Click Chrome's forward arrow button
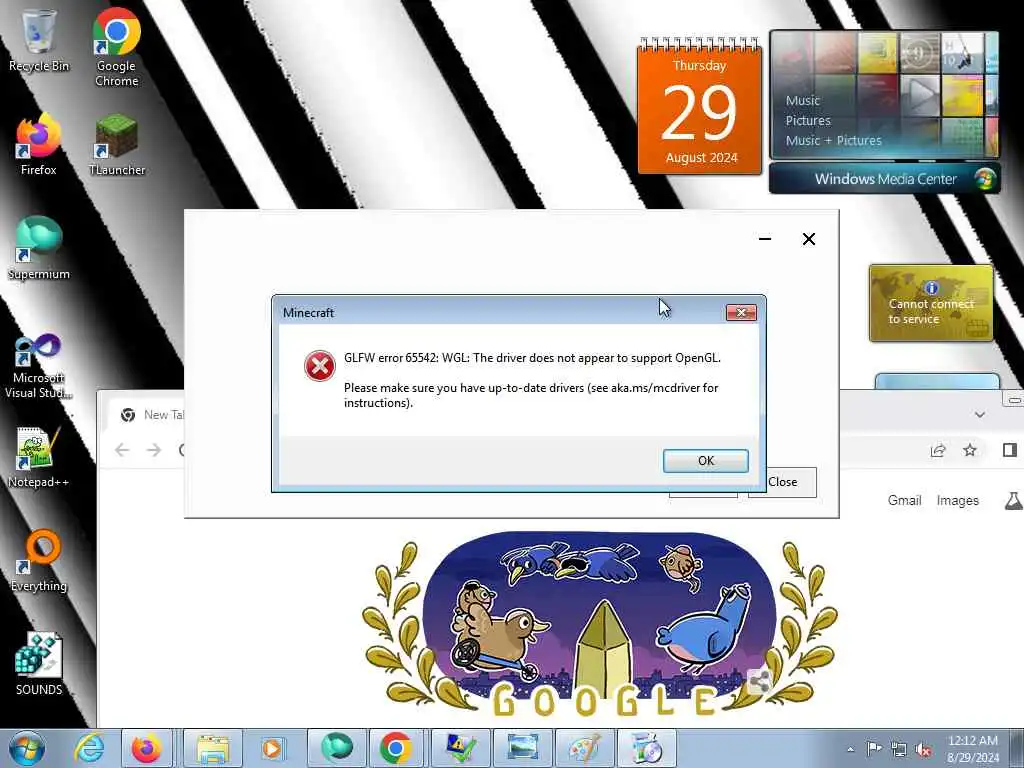The width and height of the screenshot is (1024, 768). tap(153, 450)
